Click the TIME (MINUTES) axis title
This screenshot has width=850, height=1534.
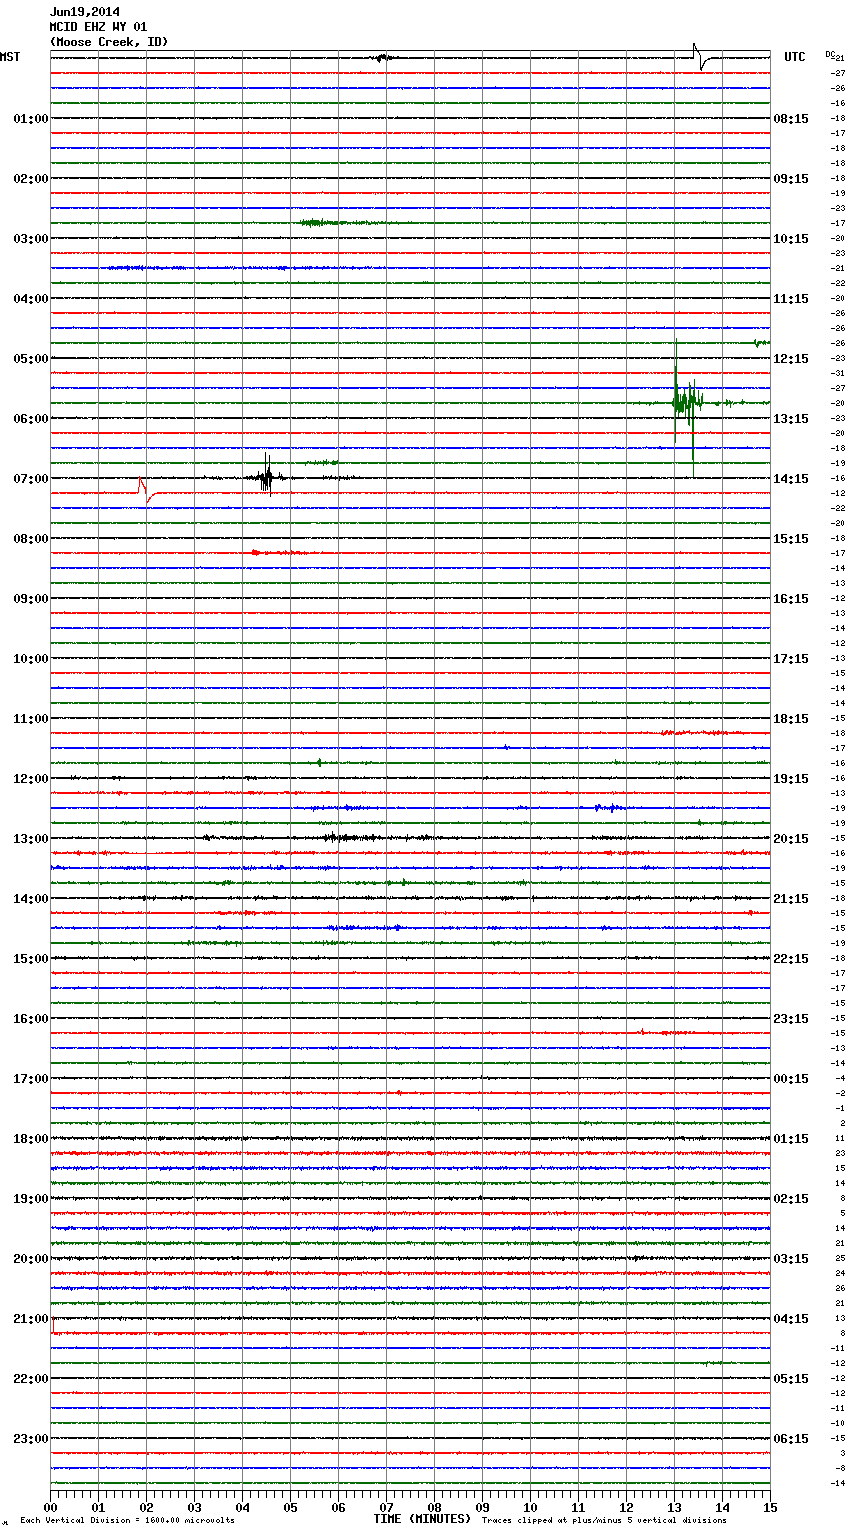click(422, 1519)
